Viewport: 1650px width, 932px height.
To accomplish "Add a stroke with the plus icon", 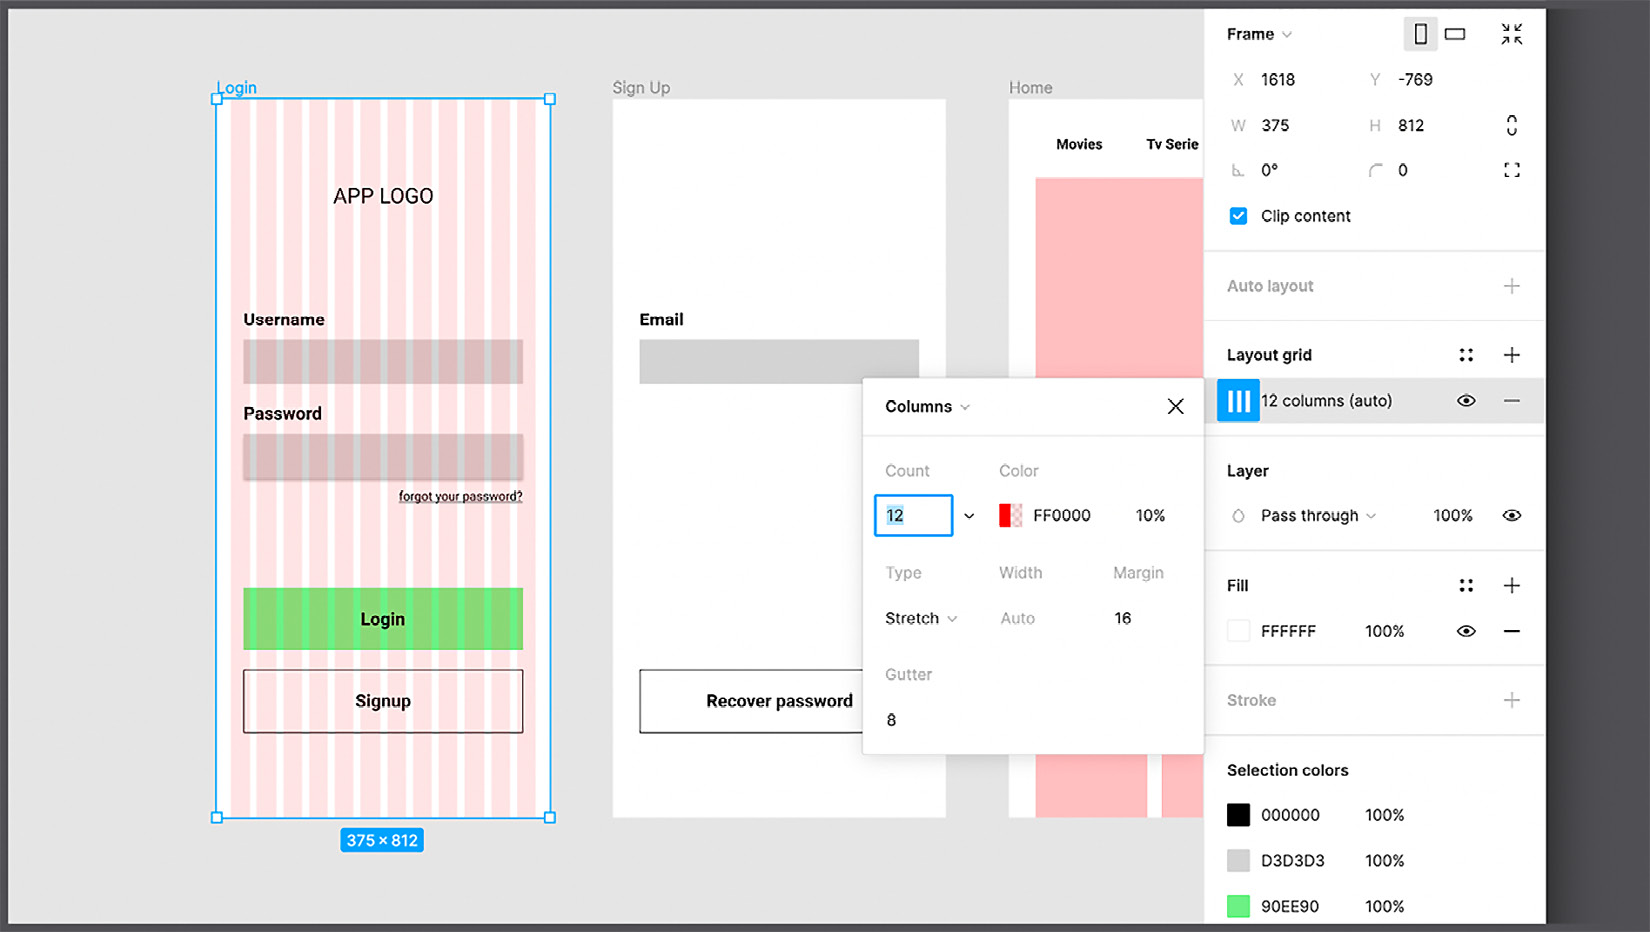I will tap(1510, 700).
